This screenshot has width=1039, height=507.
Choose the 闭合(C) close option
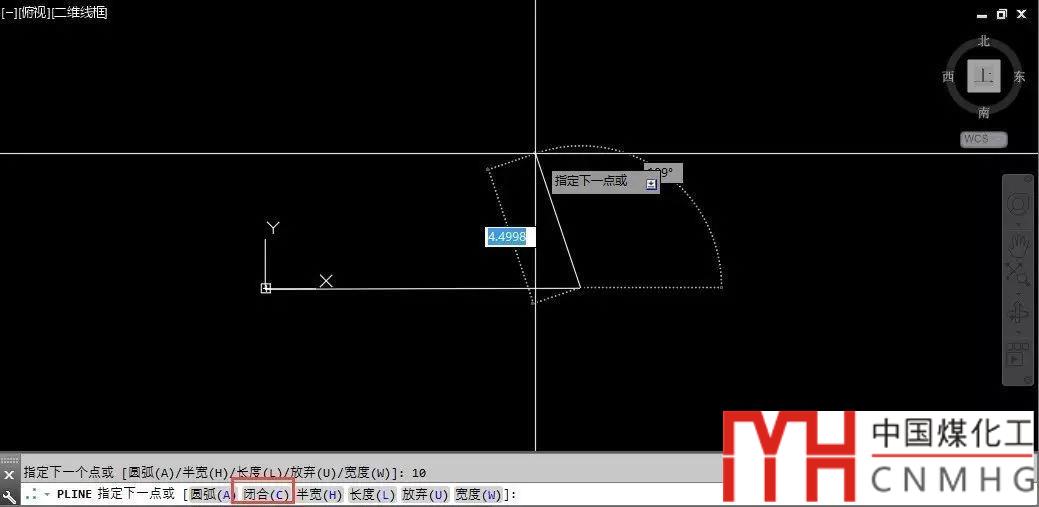[265, 494]
